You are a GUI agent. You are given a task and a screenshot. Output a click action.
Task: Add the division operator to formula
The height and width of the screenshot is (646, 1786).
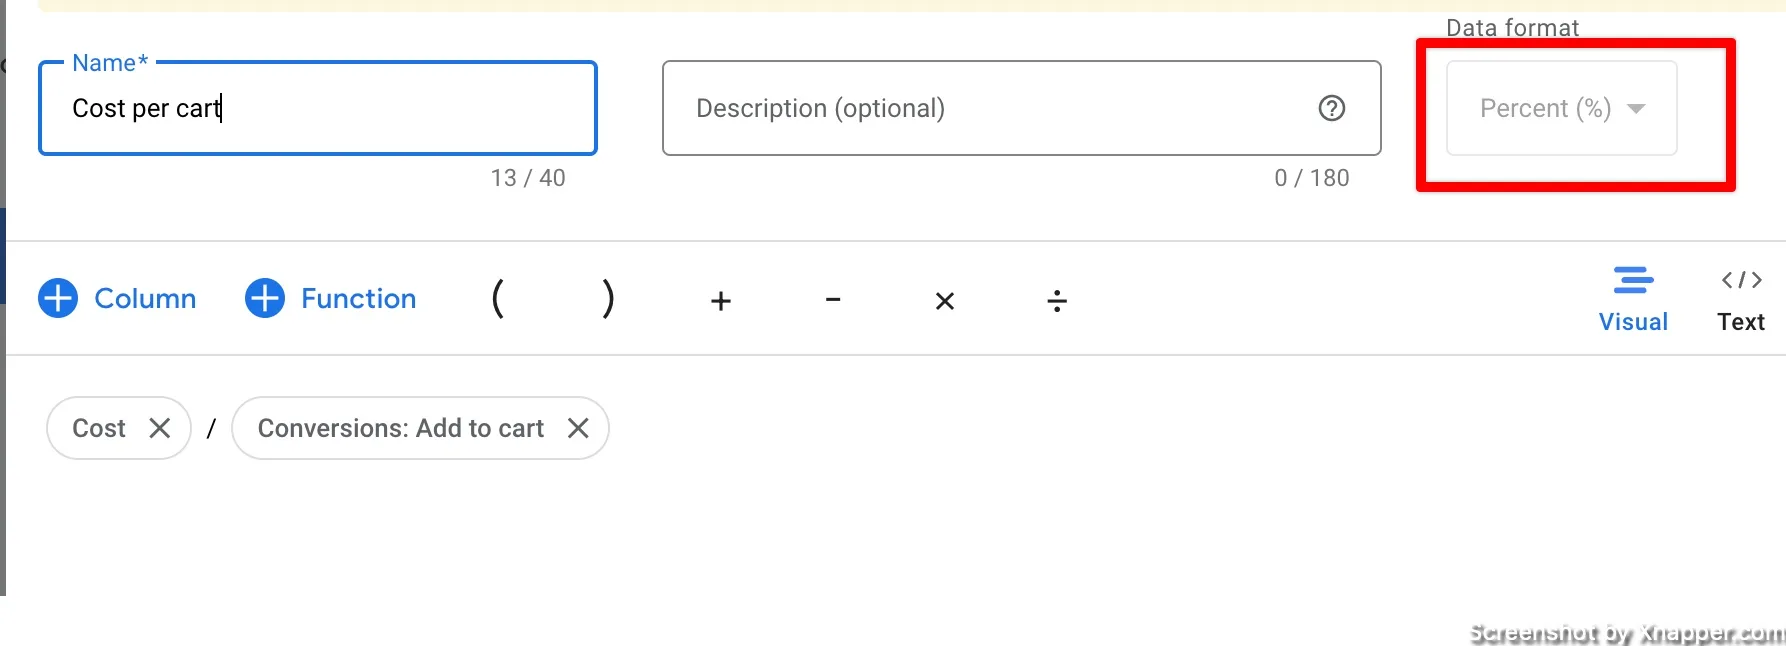point(1057,300)
